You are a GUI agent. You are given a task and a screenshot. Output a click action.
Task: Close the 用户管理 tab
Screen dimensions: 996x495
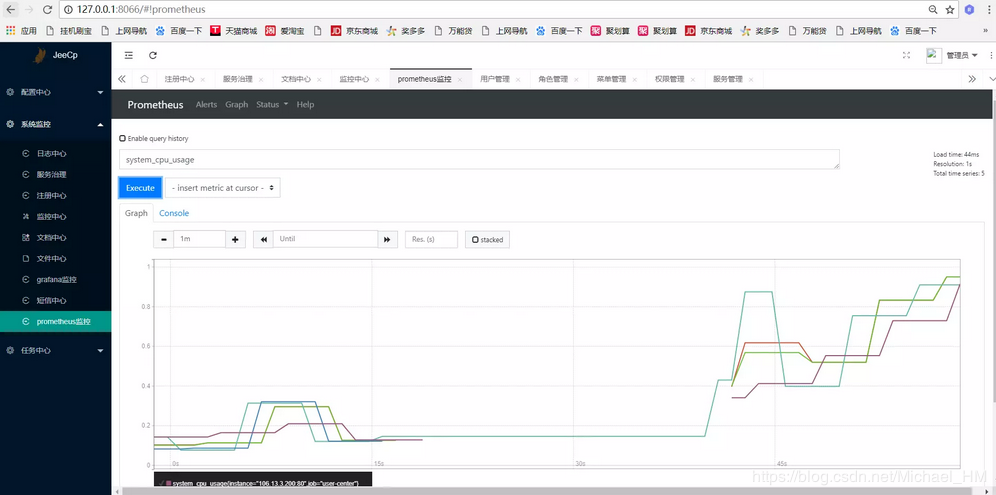tap(518, 80)
